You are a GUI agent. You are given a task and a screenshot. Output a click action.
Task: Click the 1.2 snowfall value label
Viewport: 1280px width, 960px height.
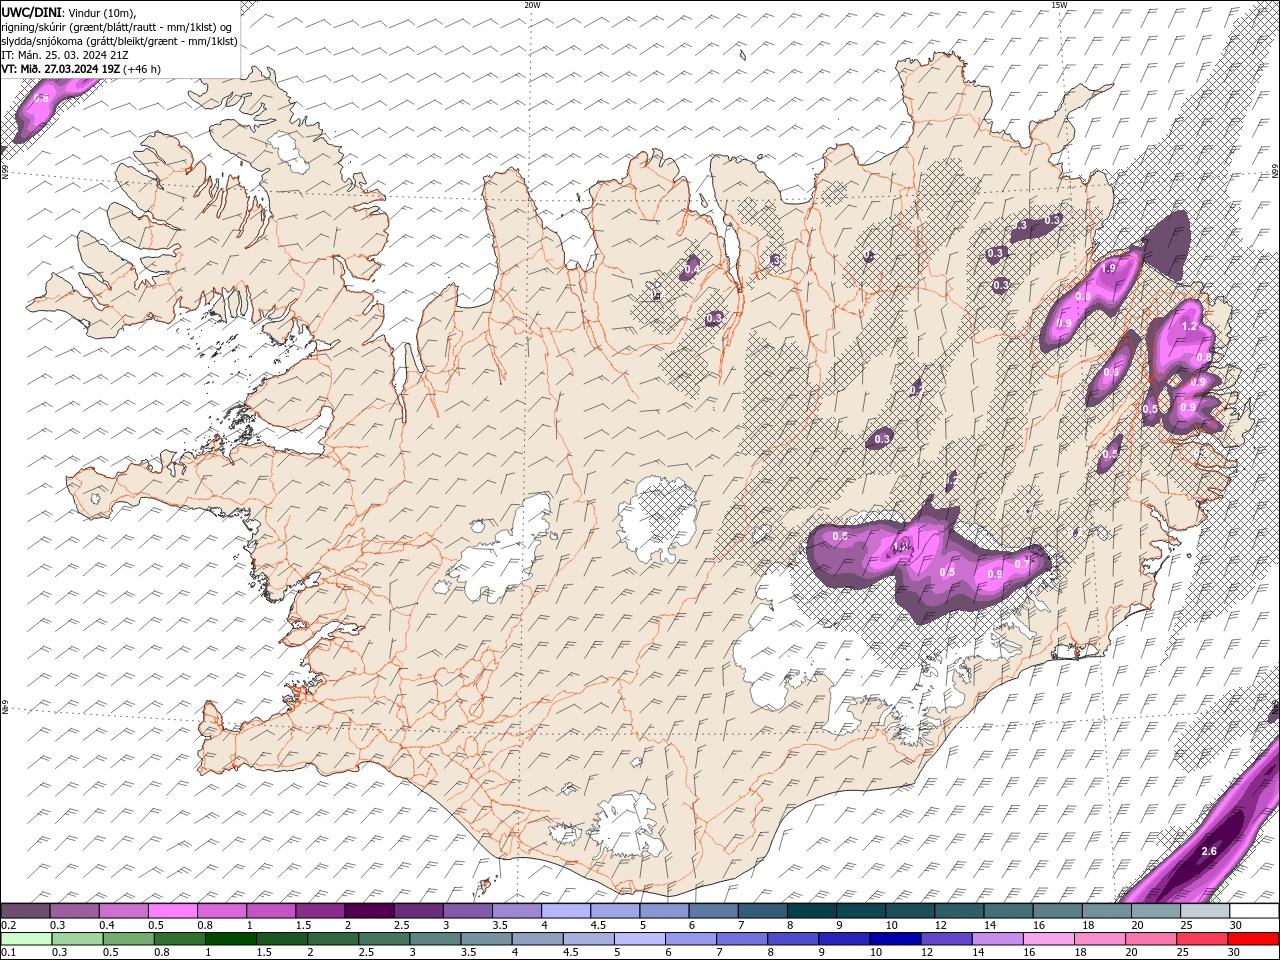[x=1189, y=327]
